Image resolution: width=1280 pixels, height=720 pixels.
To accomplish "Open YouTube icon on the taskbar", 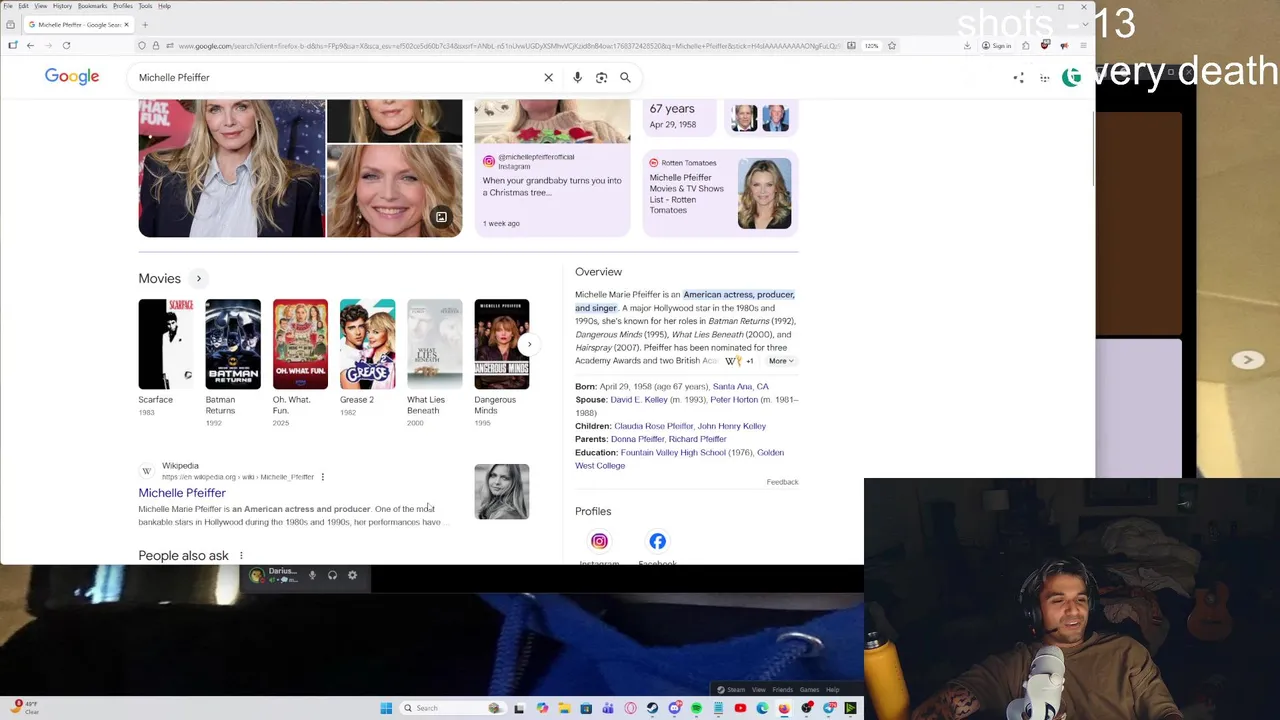I will point(740,708).
